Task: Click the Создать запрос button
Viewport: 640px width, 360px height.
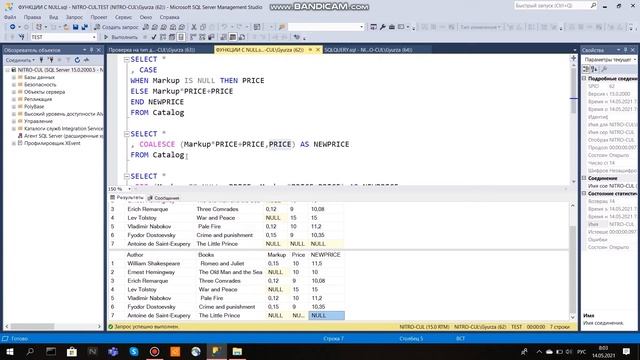Action: [116, 27]
